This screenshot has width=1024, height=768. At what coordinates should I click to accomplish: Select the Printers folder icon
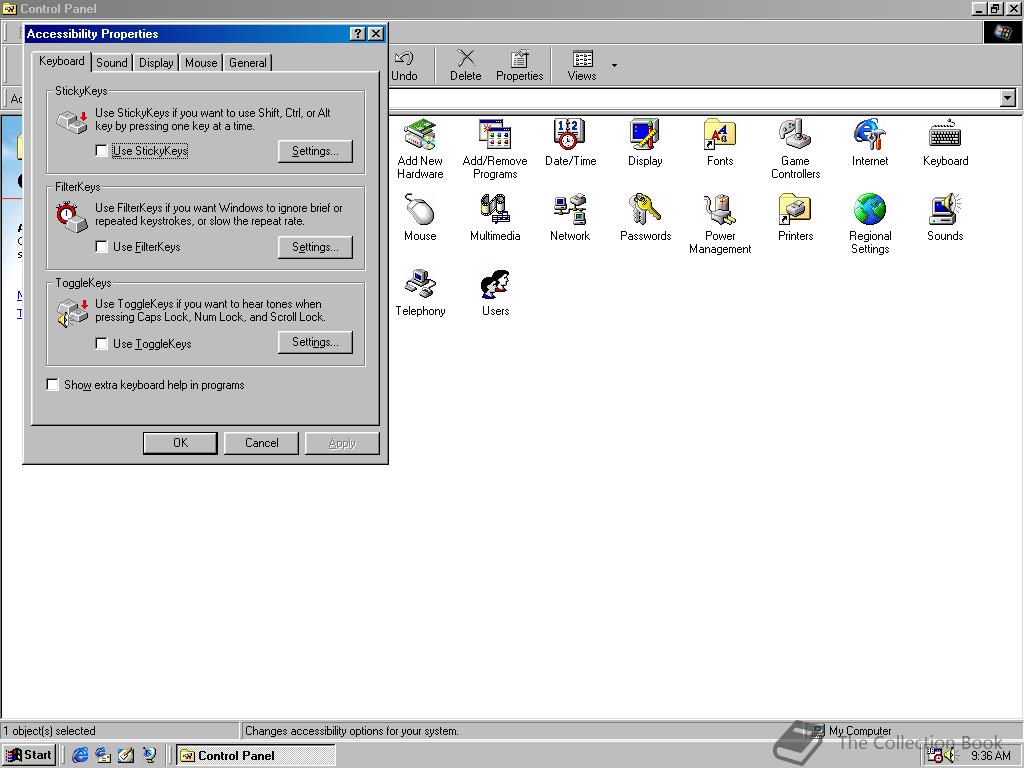(795, 217)
